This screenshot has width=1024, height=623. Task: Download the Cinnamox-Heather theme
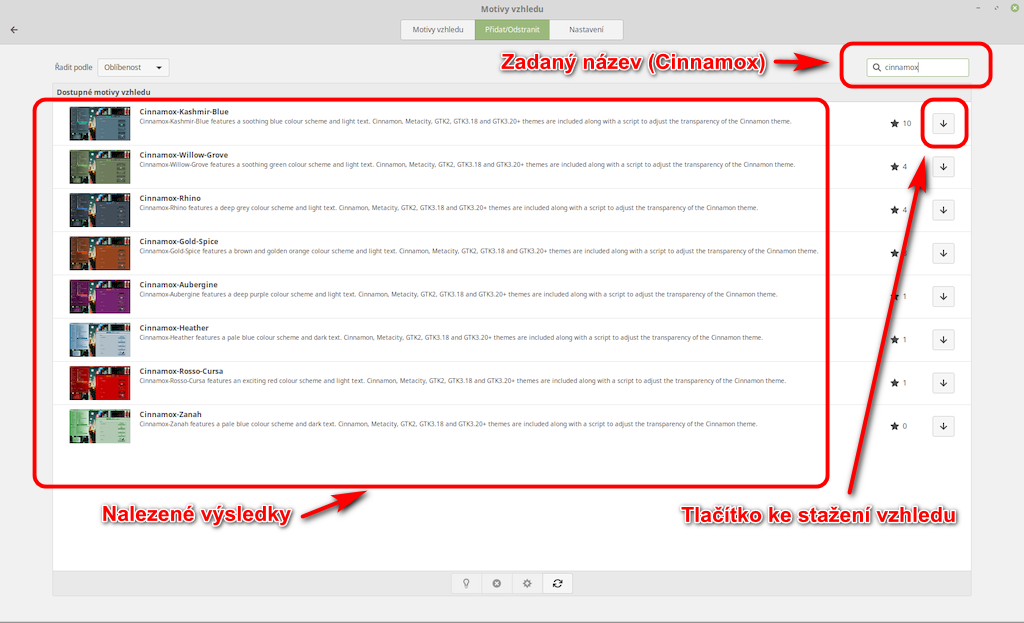pyautogui.click(x=943, y=340)
